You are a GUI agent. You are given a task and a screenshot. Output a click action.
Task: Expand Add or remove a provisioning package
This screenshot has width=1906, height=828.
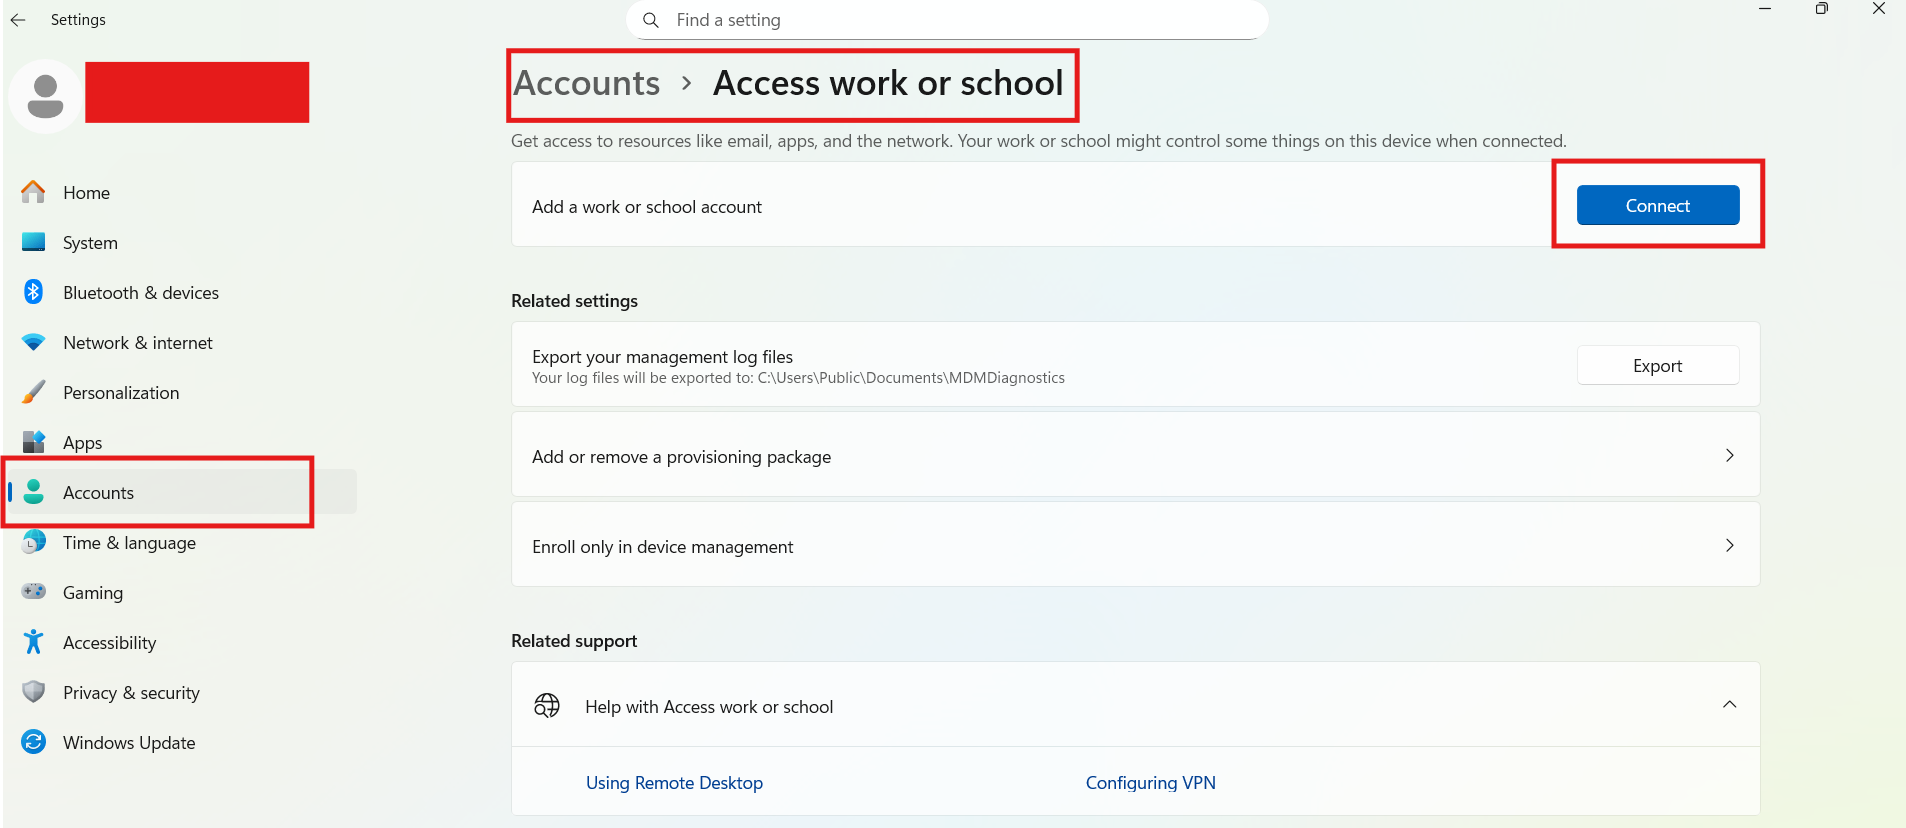point(1729,456)
